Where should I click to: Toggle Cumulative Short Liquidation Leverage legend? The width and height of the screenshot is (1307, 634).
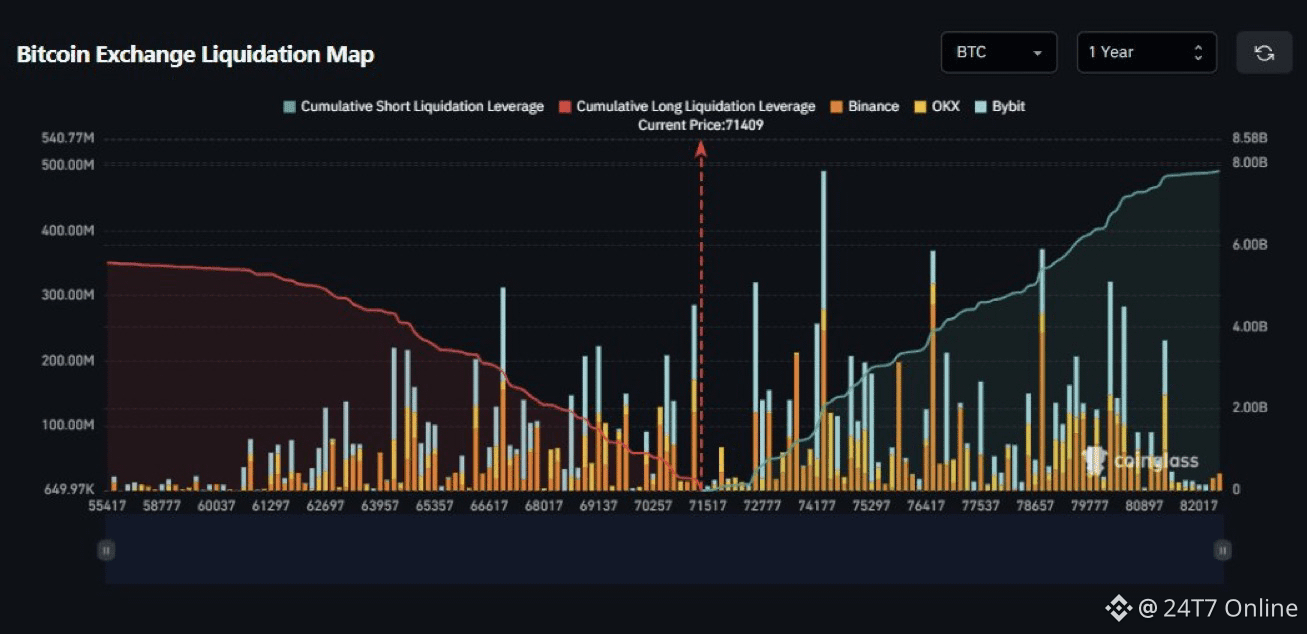pyautogui.click(x=414, y=106)
